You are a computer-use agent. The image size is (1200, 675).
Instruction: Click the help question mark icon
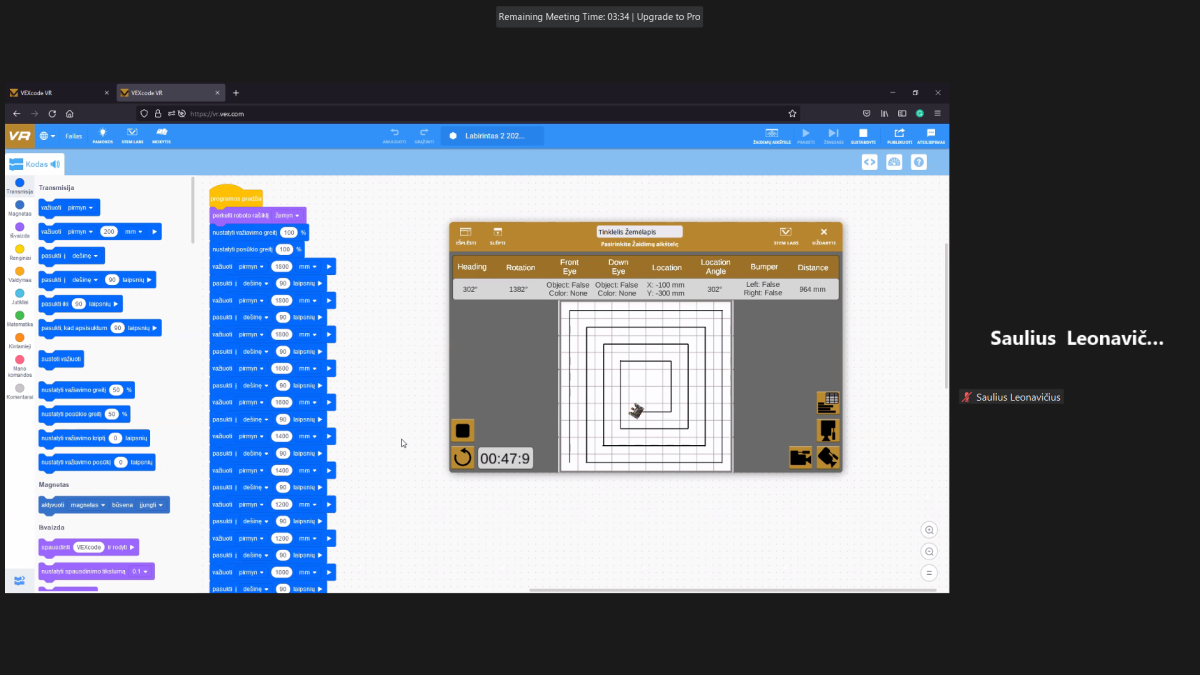918,162
